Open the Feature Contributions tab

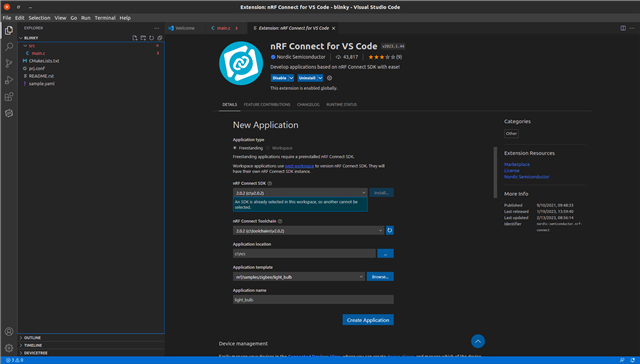267,104
